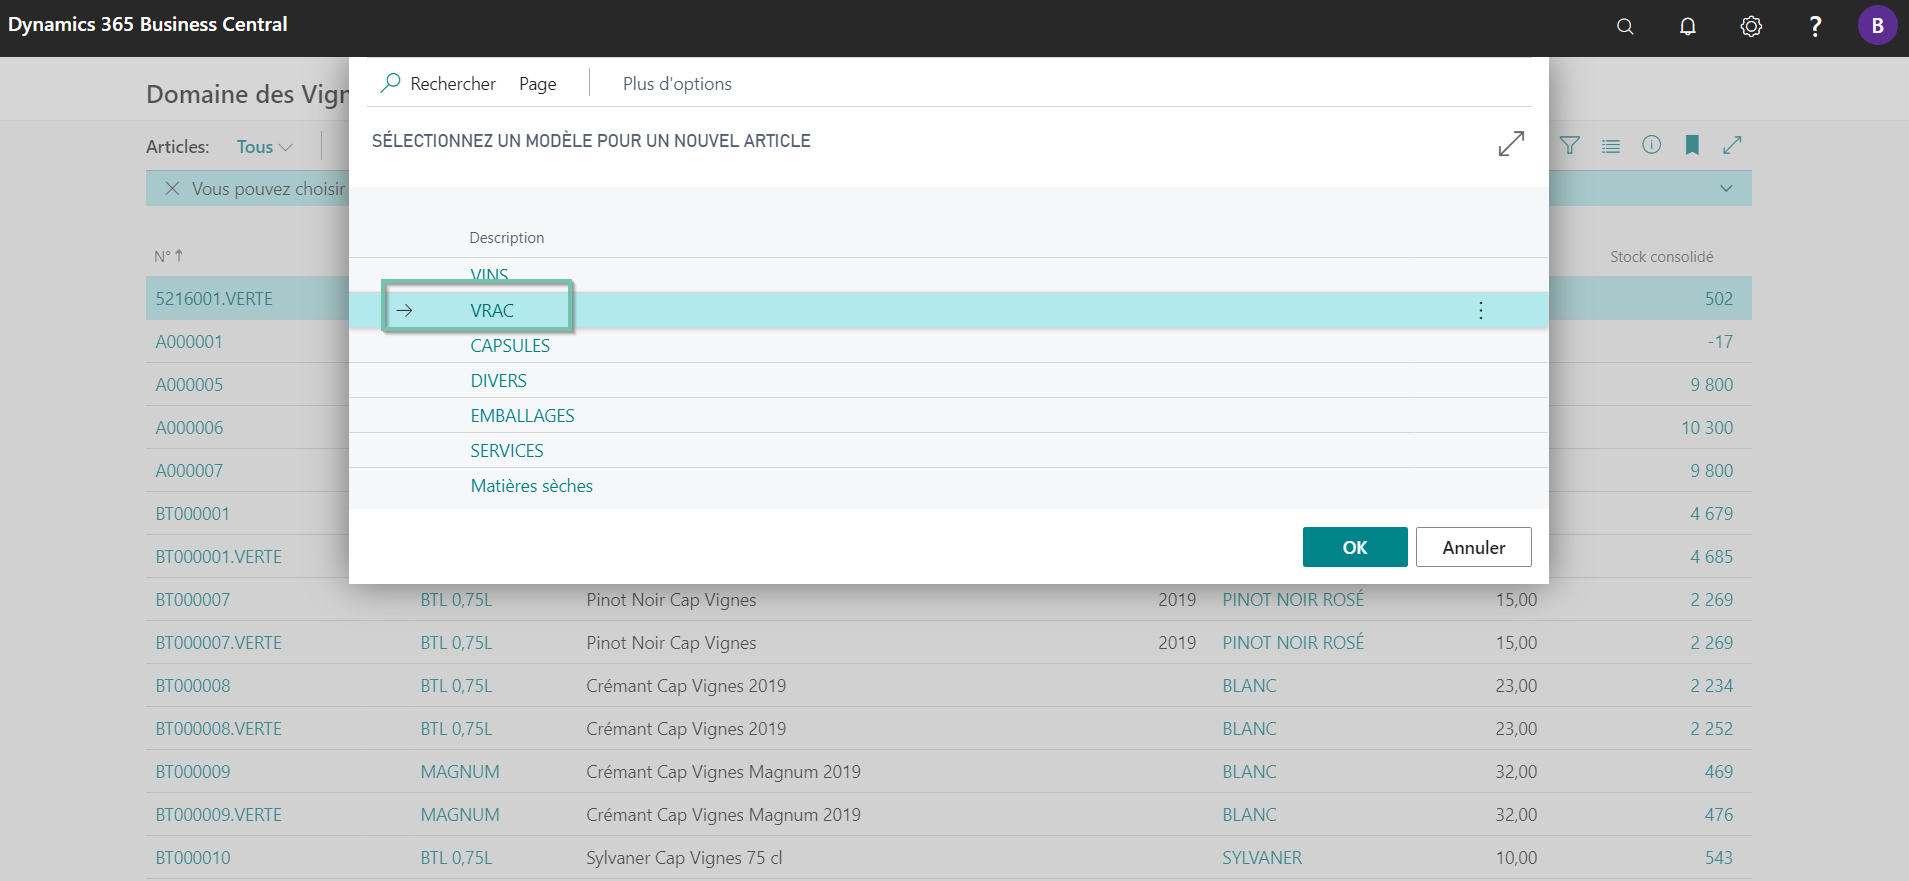Sort by the N° column header
The image size is (1909, 881).
tap(168, 256)
